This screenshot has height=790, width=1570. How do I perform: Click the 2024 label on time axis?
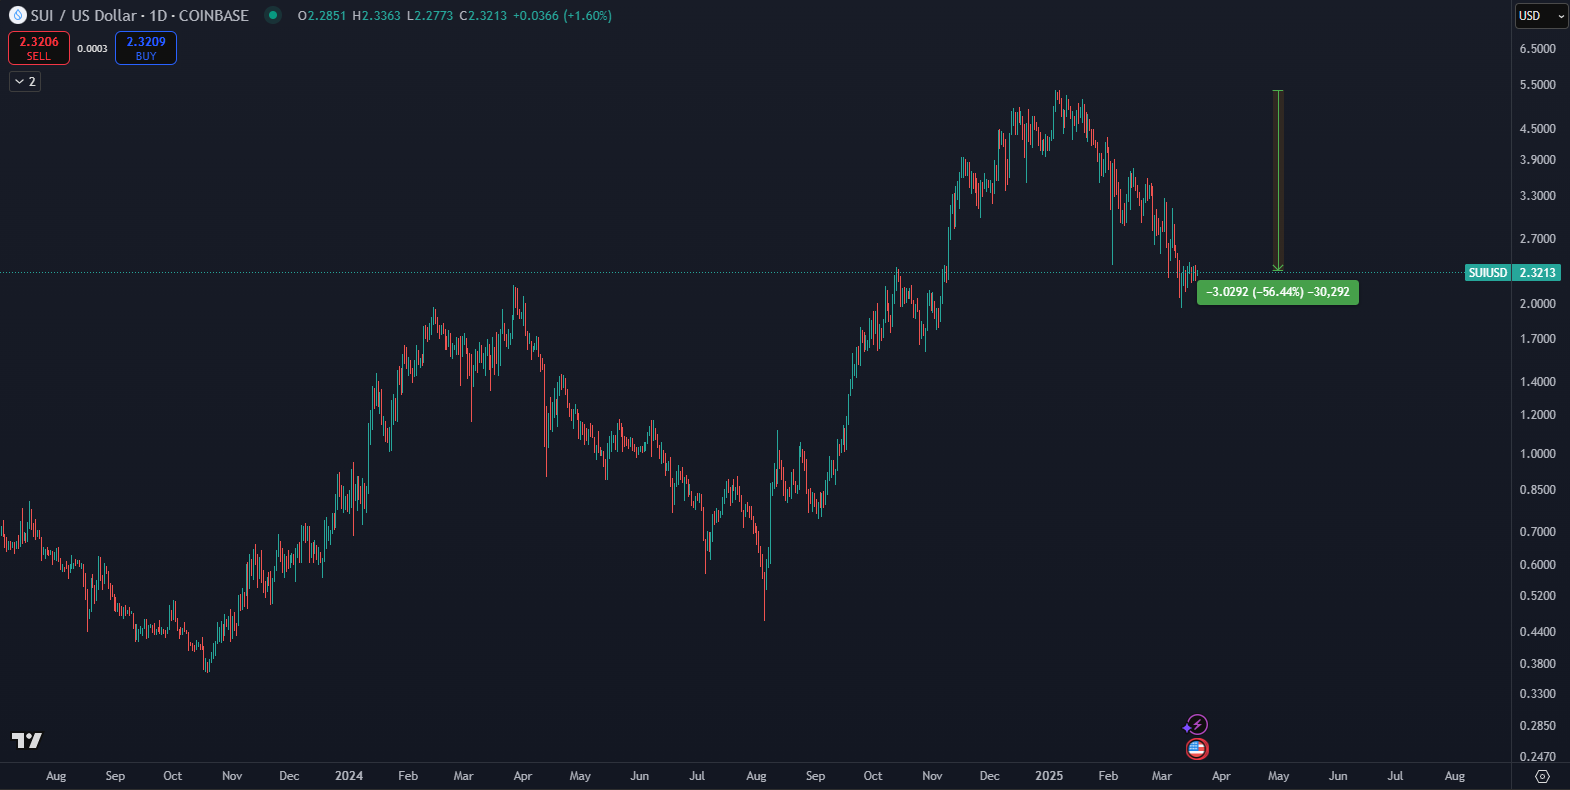[349, 776]
